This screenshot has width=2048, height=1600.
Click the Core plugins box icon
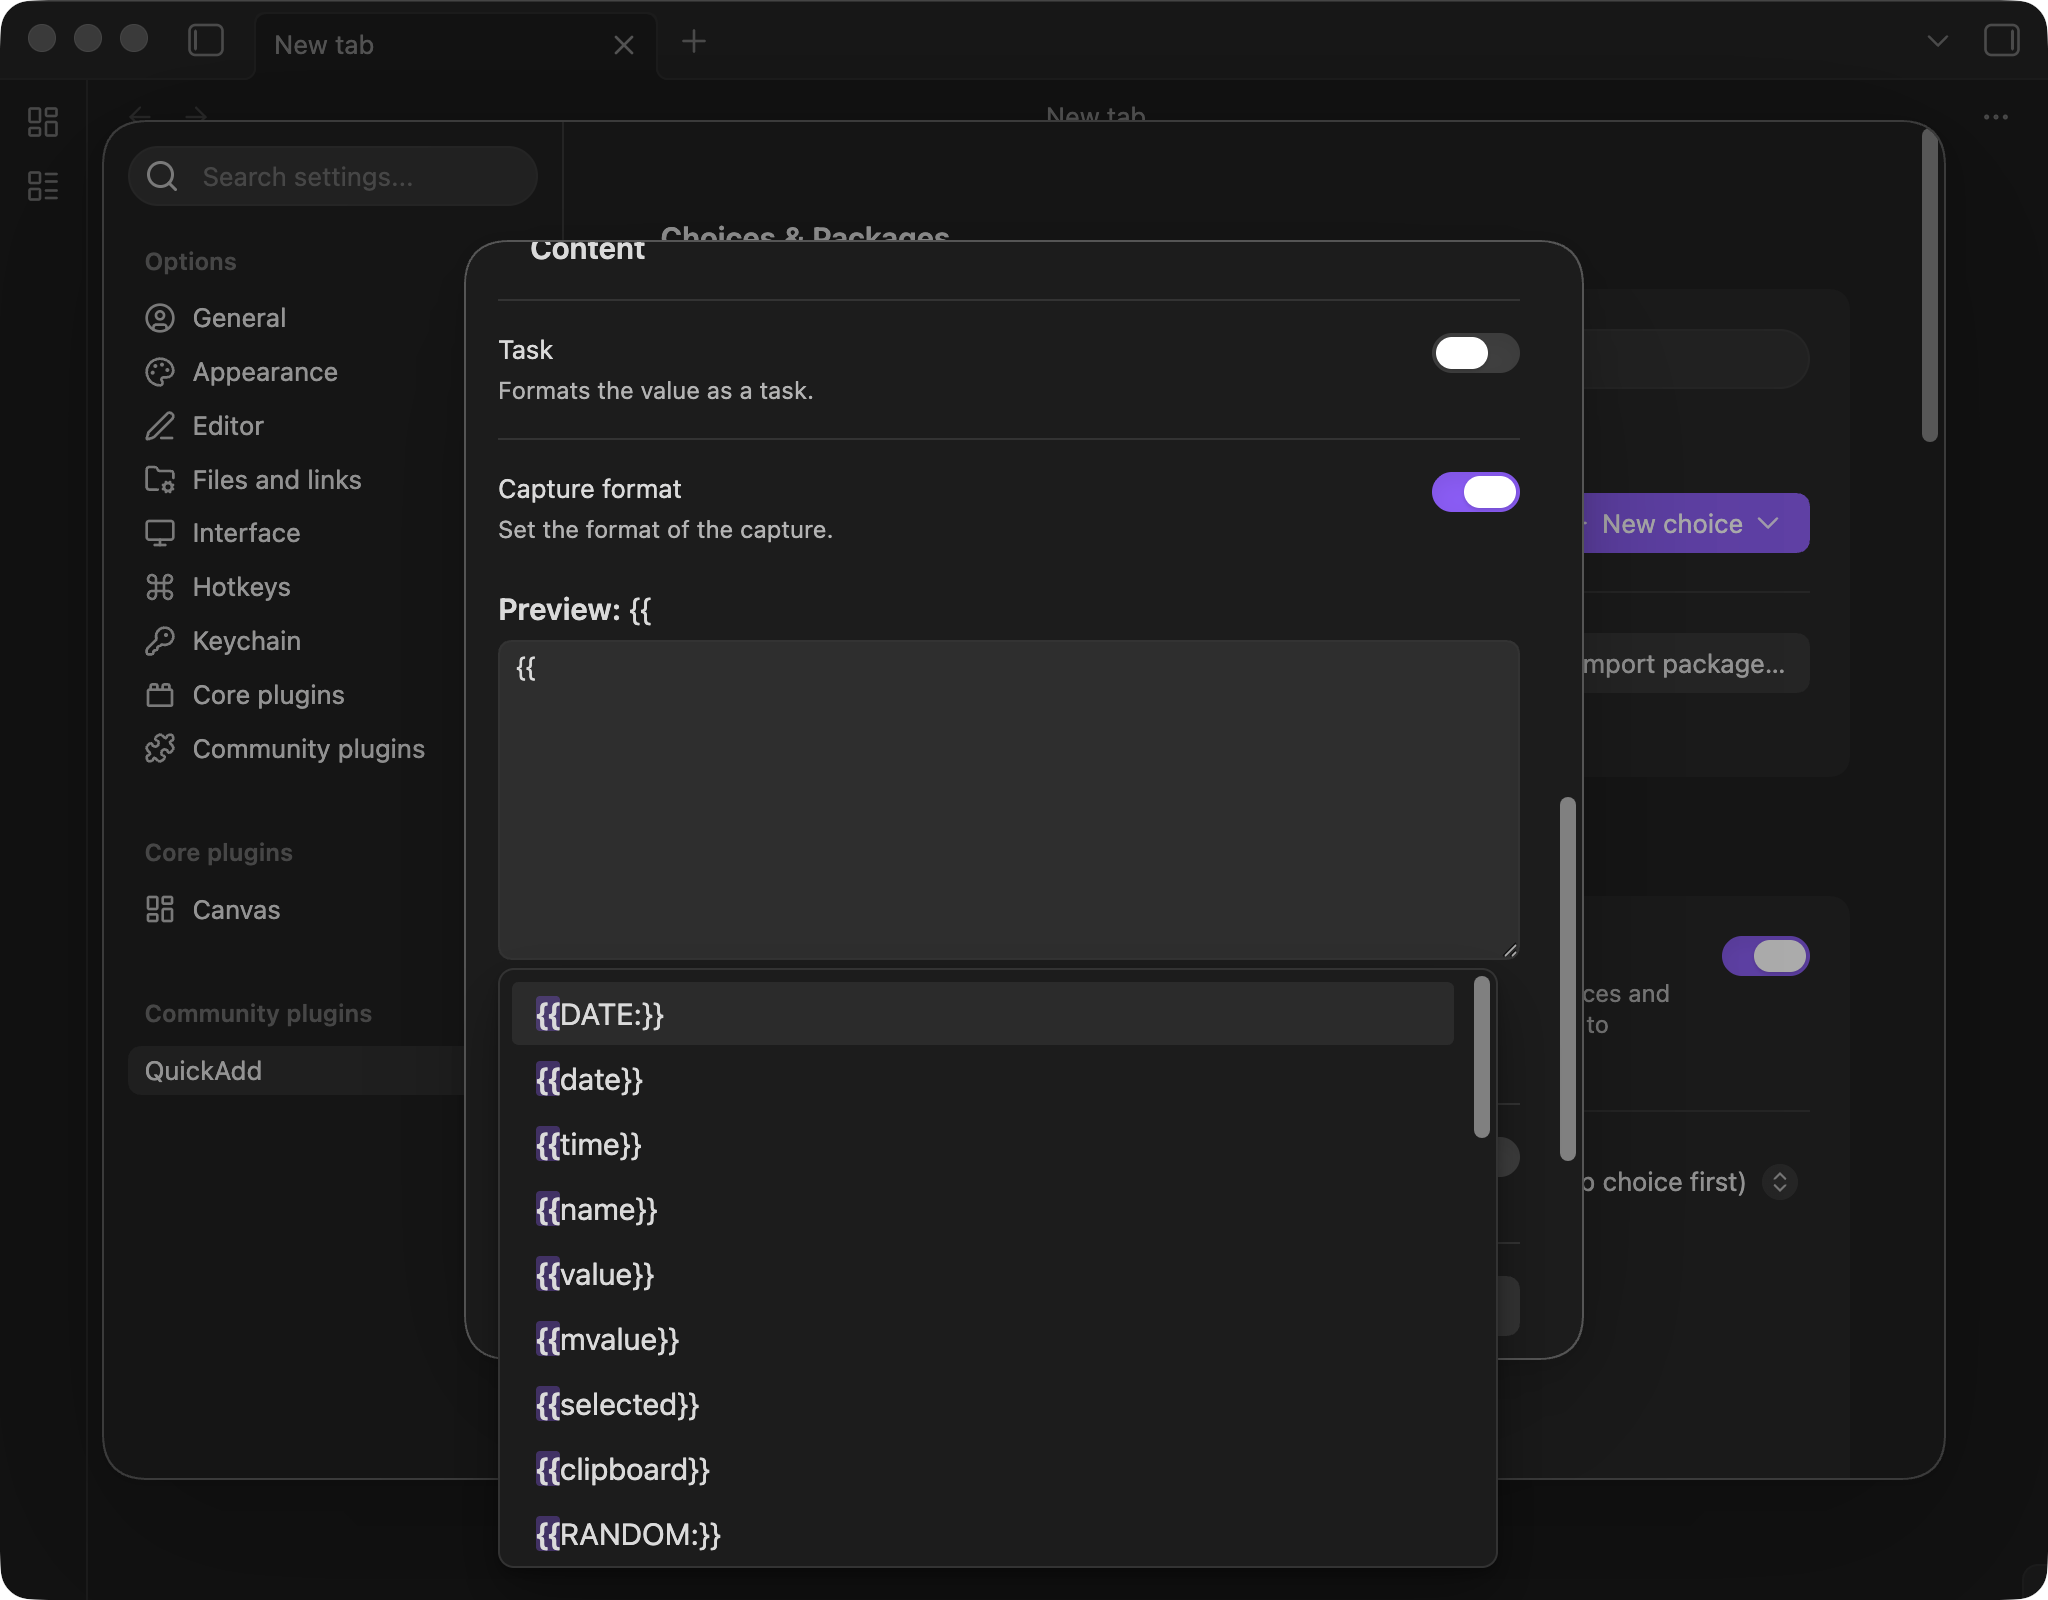160,695
